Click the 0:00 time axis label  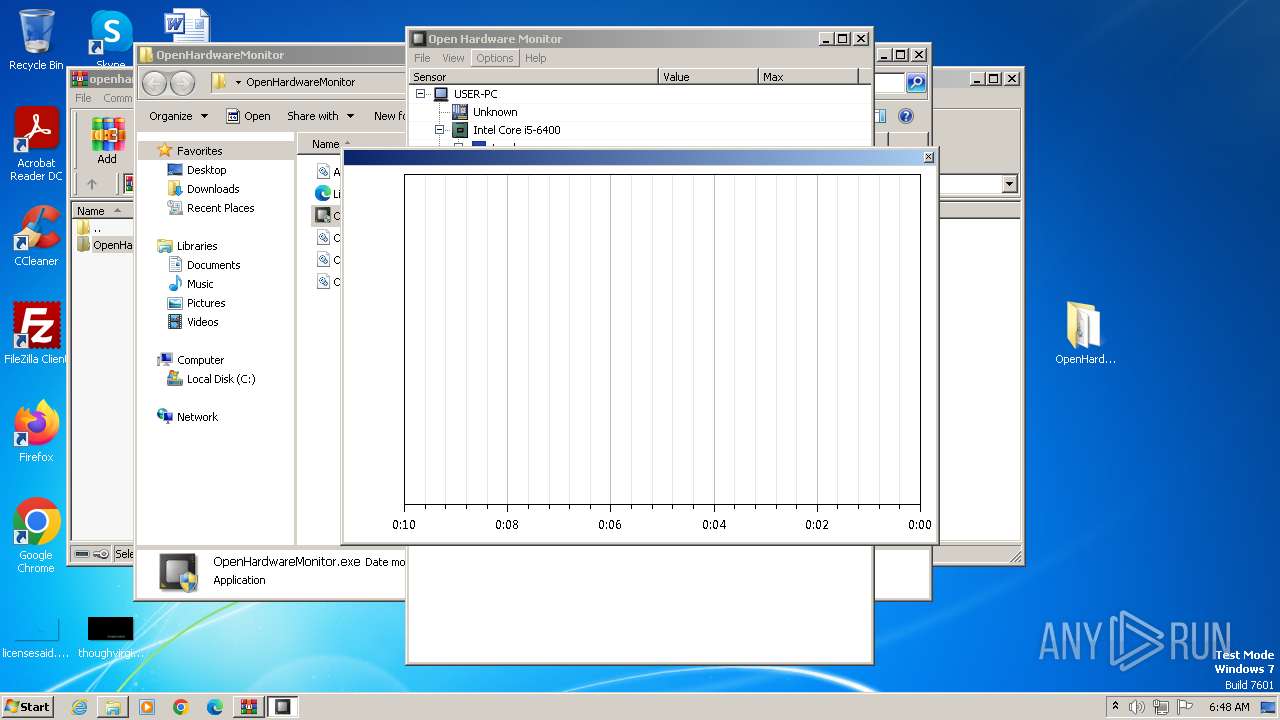[x=919, y=524]
